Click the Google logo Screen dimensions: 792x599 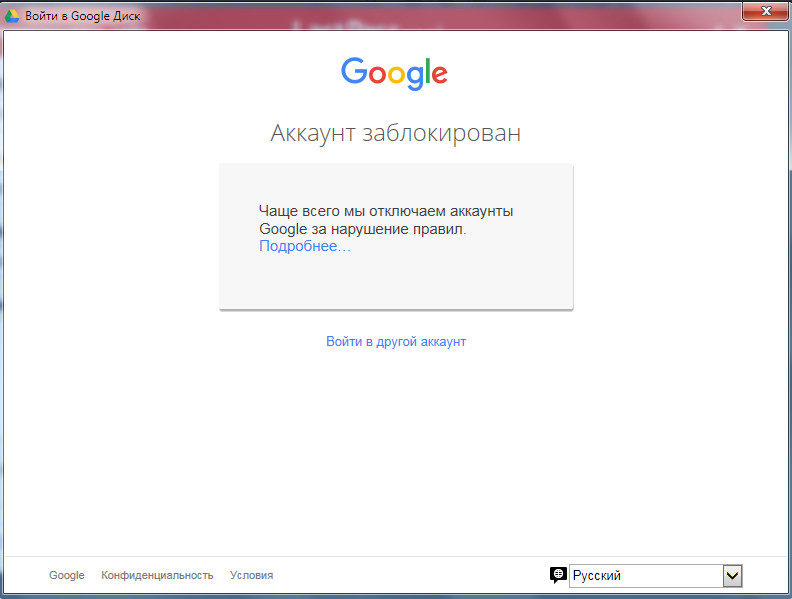click(394, 74)
